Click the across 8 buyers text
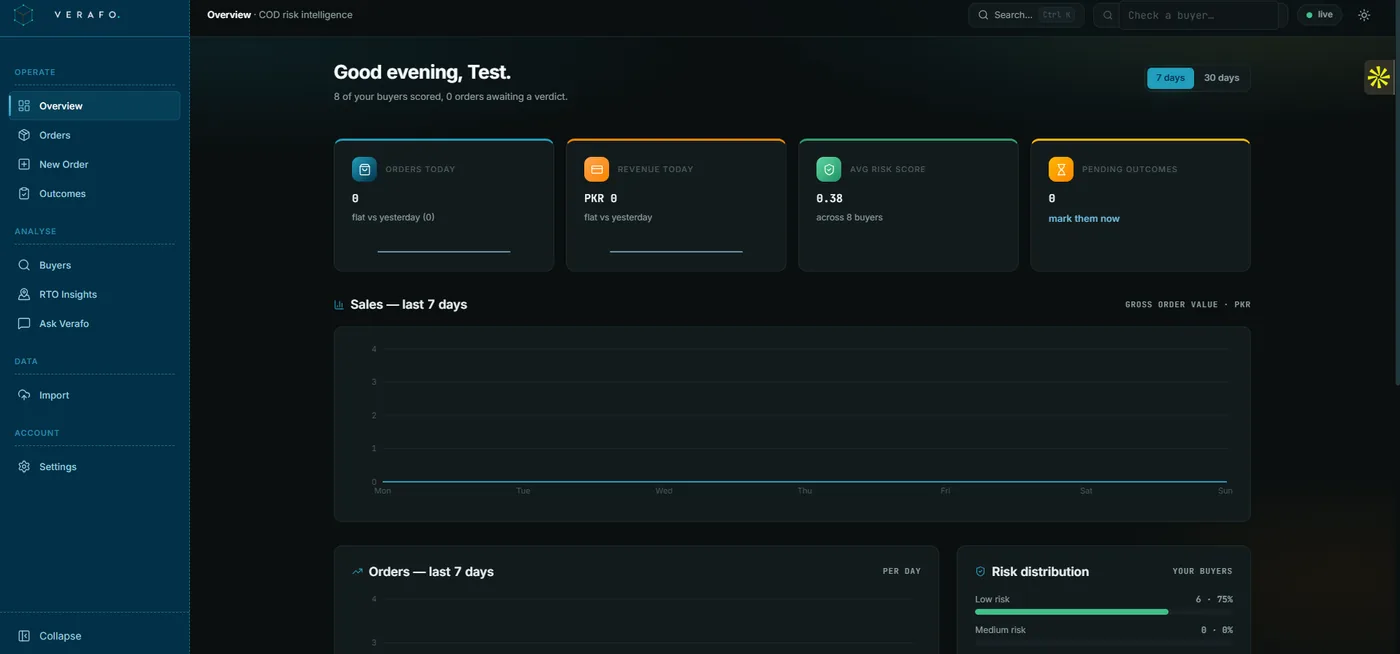The width and height of the screenshot is (1400, 654). click(849, 217)
